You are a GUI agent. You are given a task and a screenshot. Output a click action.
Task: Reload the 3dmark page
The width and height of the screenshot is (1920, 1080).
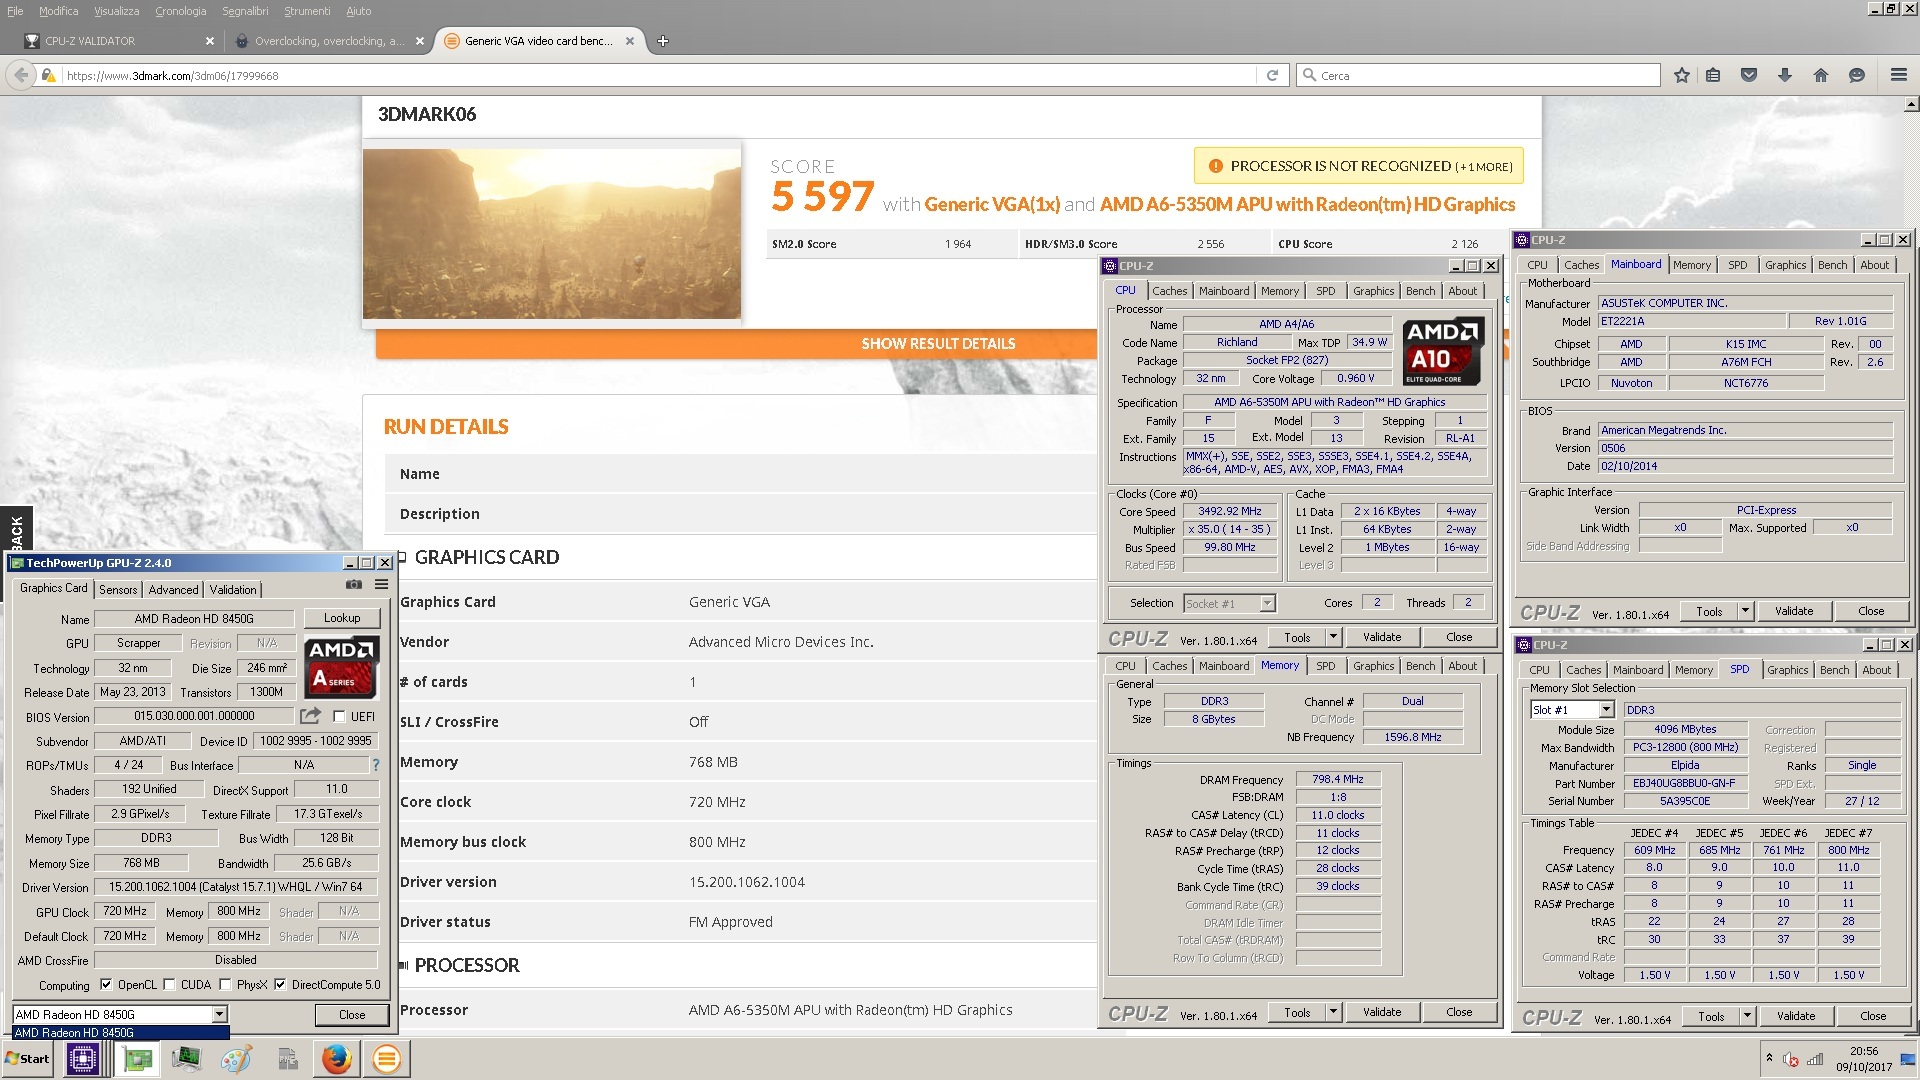click(x=1272, y=75)
